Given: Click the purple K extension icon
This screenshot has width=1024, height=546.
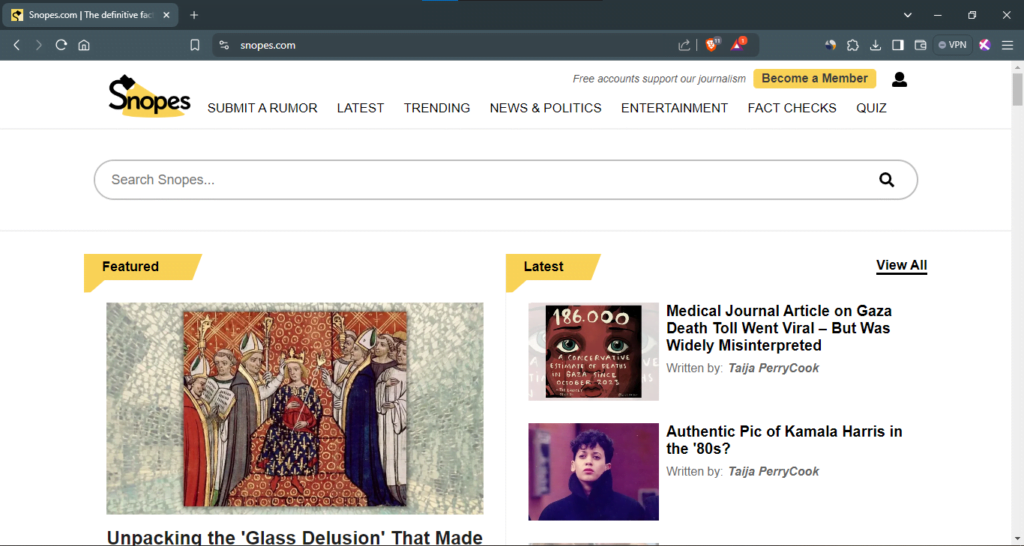Looking at the screenshot, I should (985, 45).
